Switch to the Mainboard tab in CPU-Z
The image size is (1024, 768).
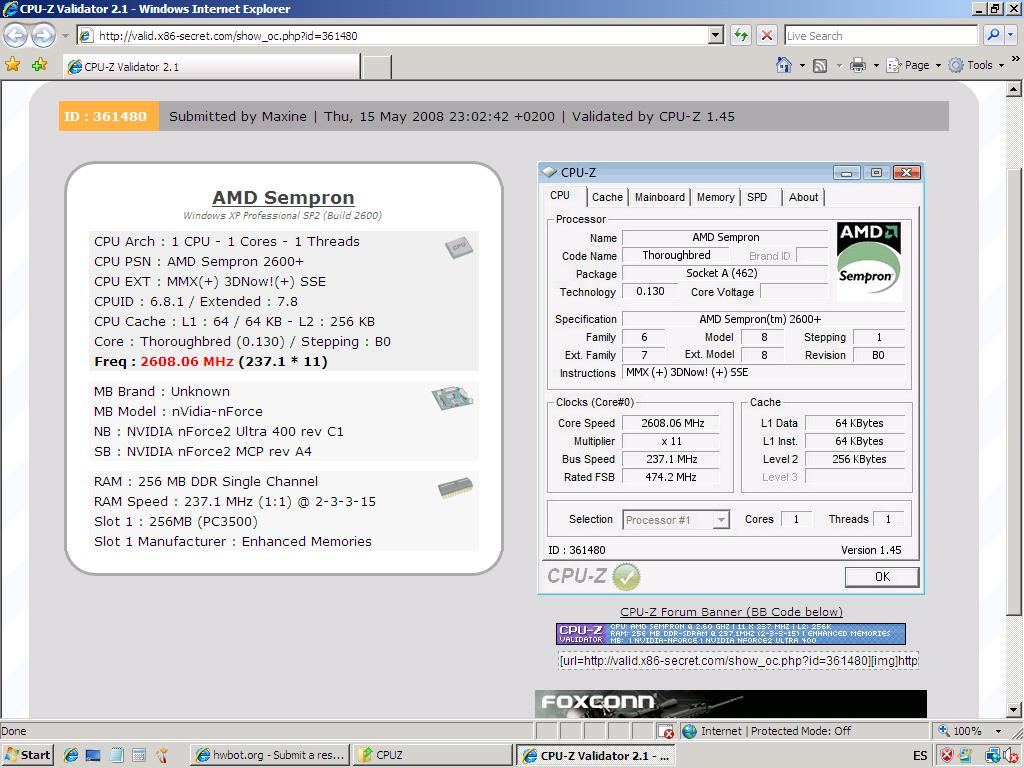pyautogui.click(x=660, y=197)
